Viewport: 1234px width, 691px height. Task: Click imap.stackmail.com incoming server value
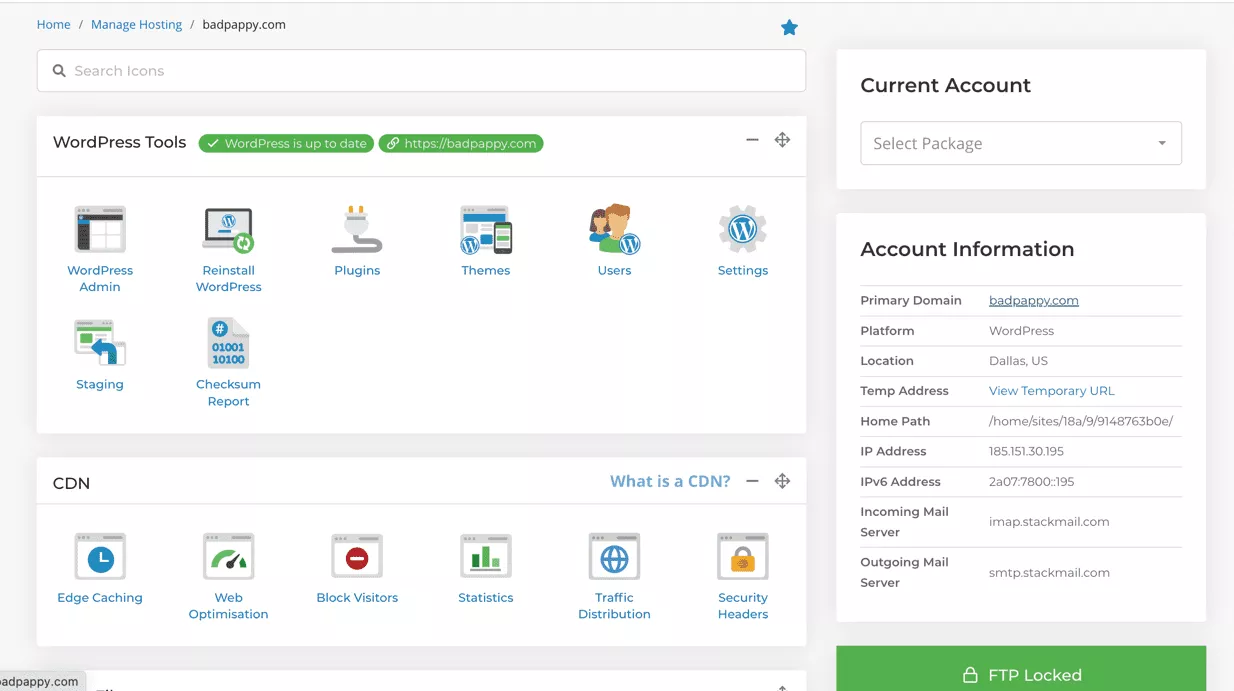click(1049, 522)
